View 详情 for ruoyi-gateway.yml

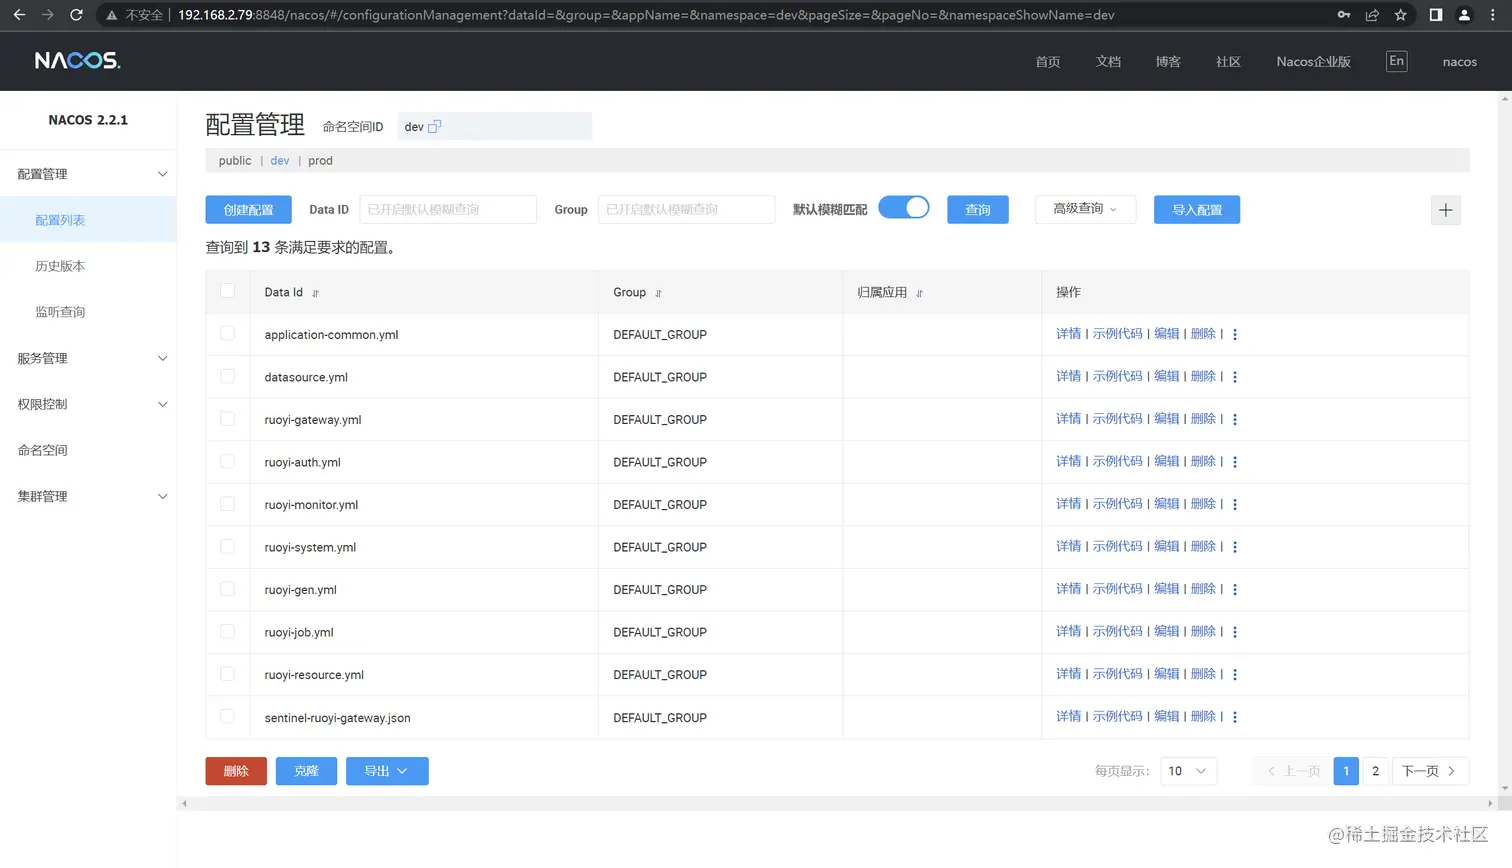click(x=1068, y=419)
